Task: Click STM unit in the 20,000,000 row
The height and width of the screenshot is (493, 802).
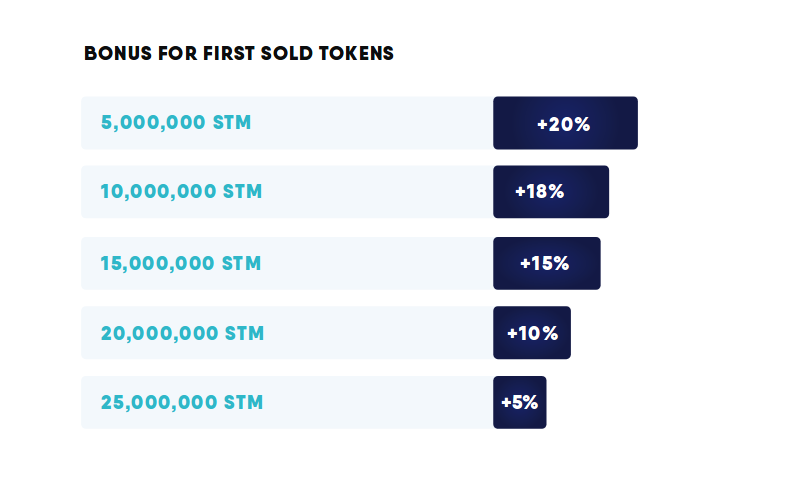Action: coord(244,333)
